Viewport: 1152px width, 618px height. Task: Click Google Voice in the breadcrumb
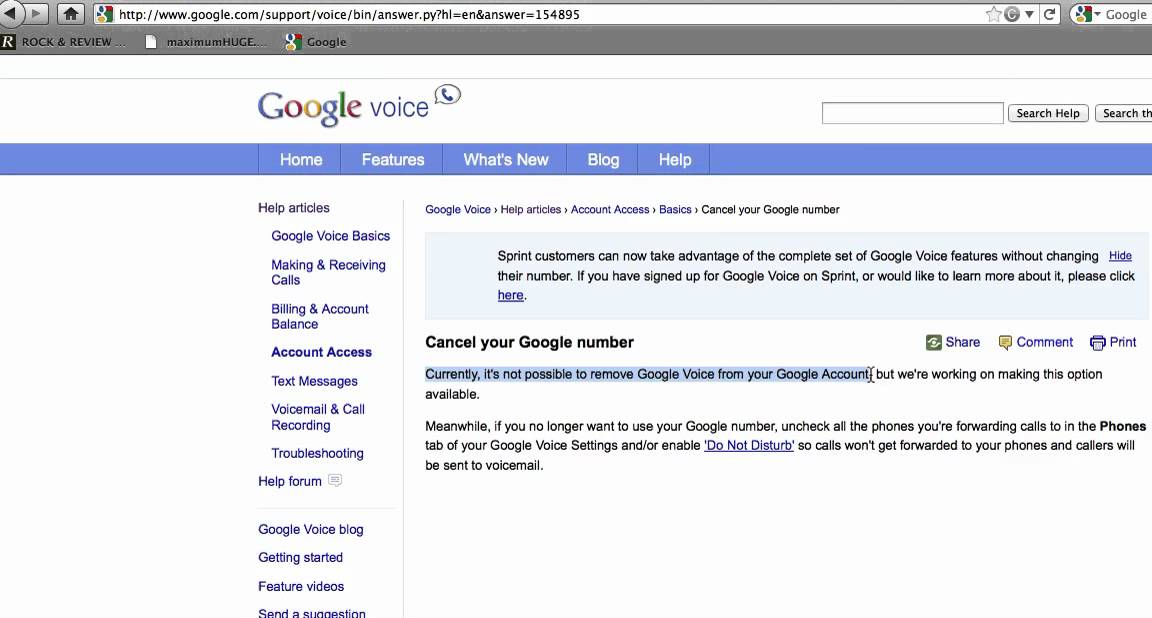coord(458,209)
